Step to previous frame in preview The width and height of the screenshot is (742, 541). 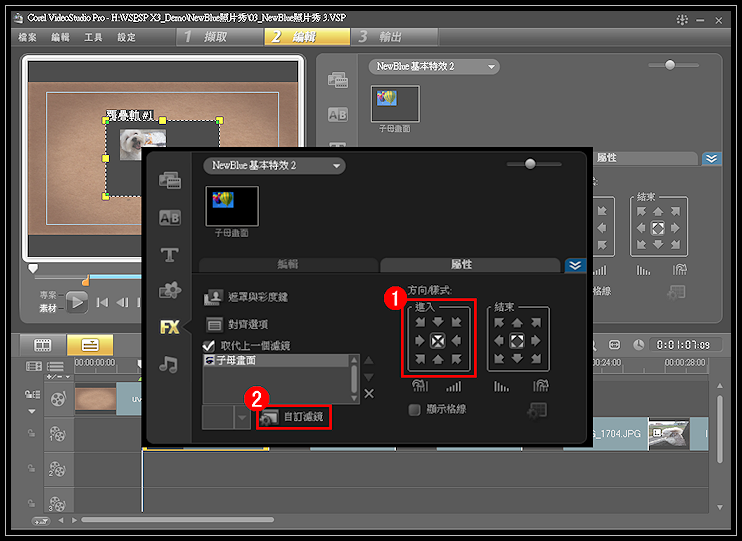123,302
